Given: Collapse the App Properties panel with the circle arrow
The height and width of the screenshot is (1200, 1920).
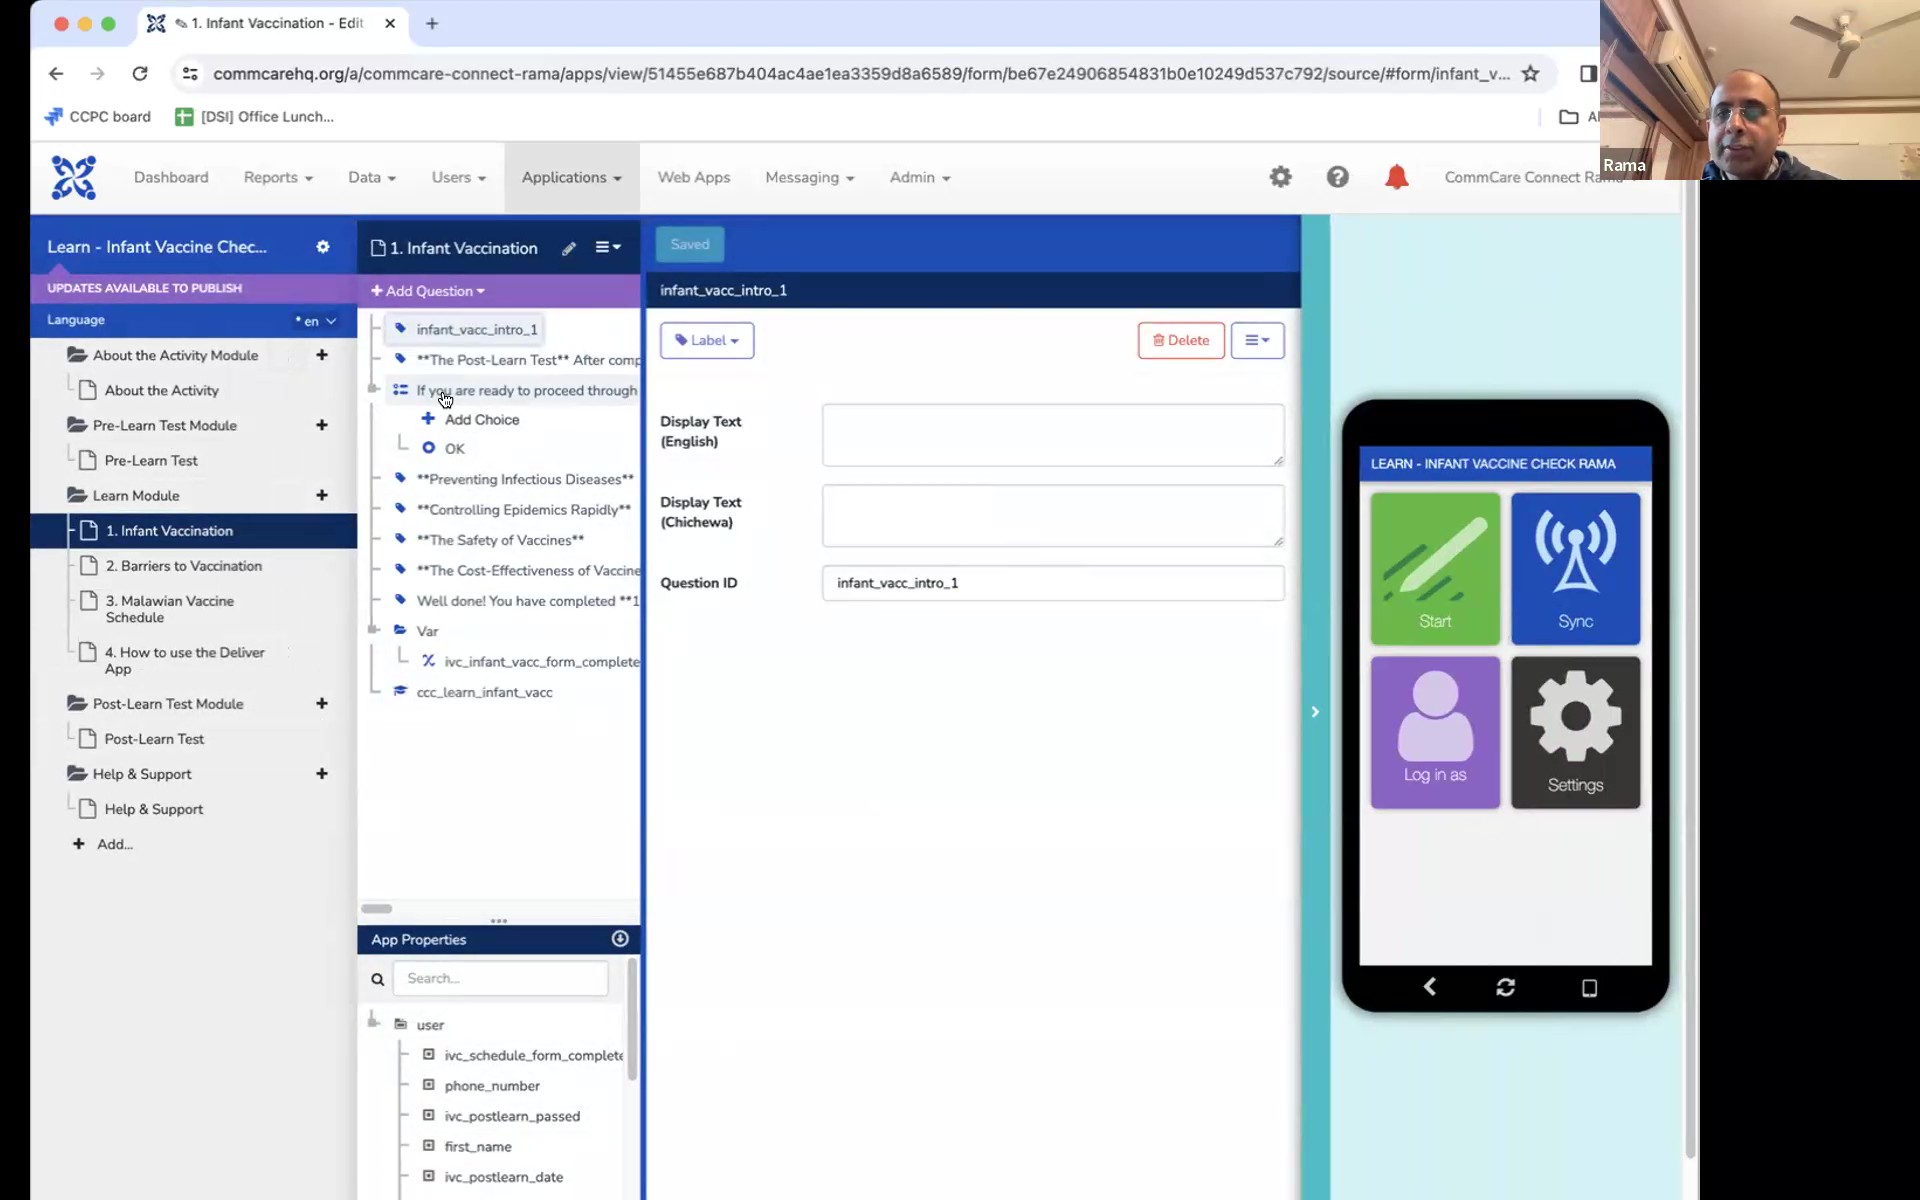Looking at the screenshot, I should [x=620, y=939].
